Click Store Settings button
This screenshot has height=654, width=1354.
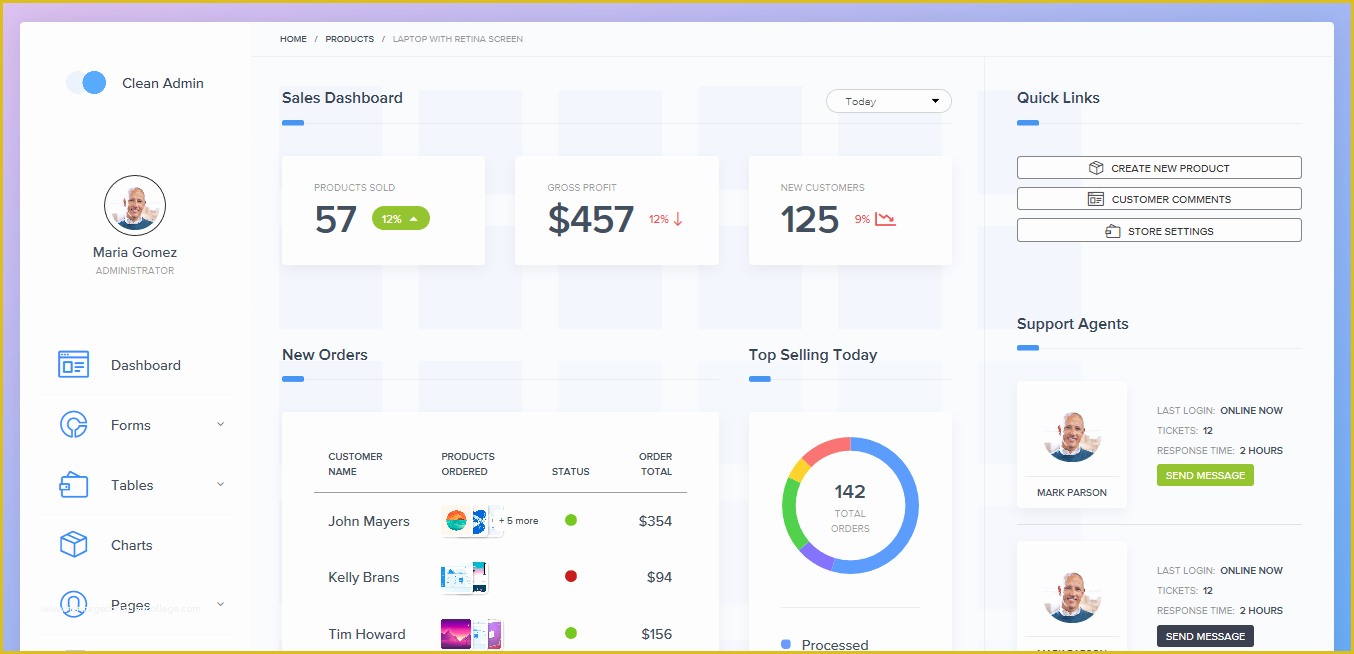coord(1159,230)
